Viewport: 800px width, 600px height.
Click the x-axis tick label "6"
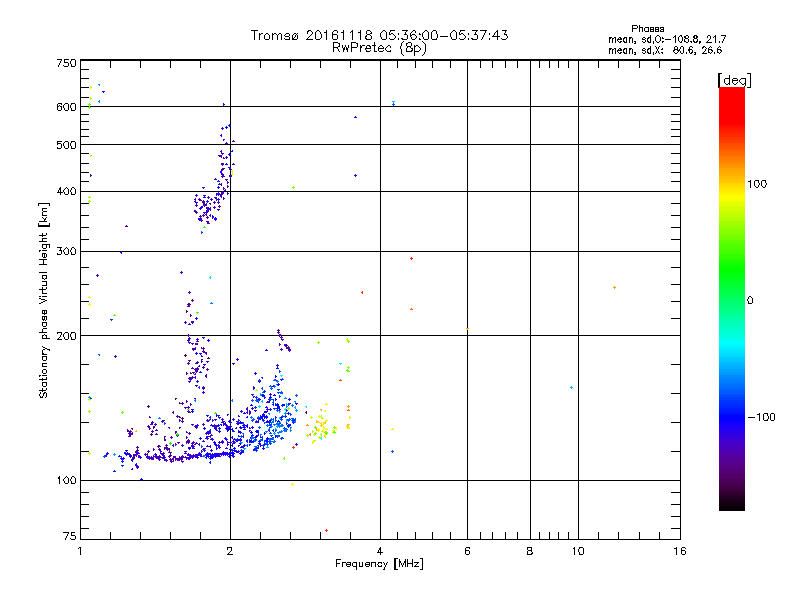click(467, 551)
